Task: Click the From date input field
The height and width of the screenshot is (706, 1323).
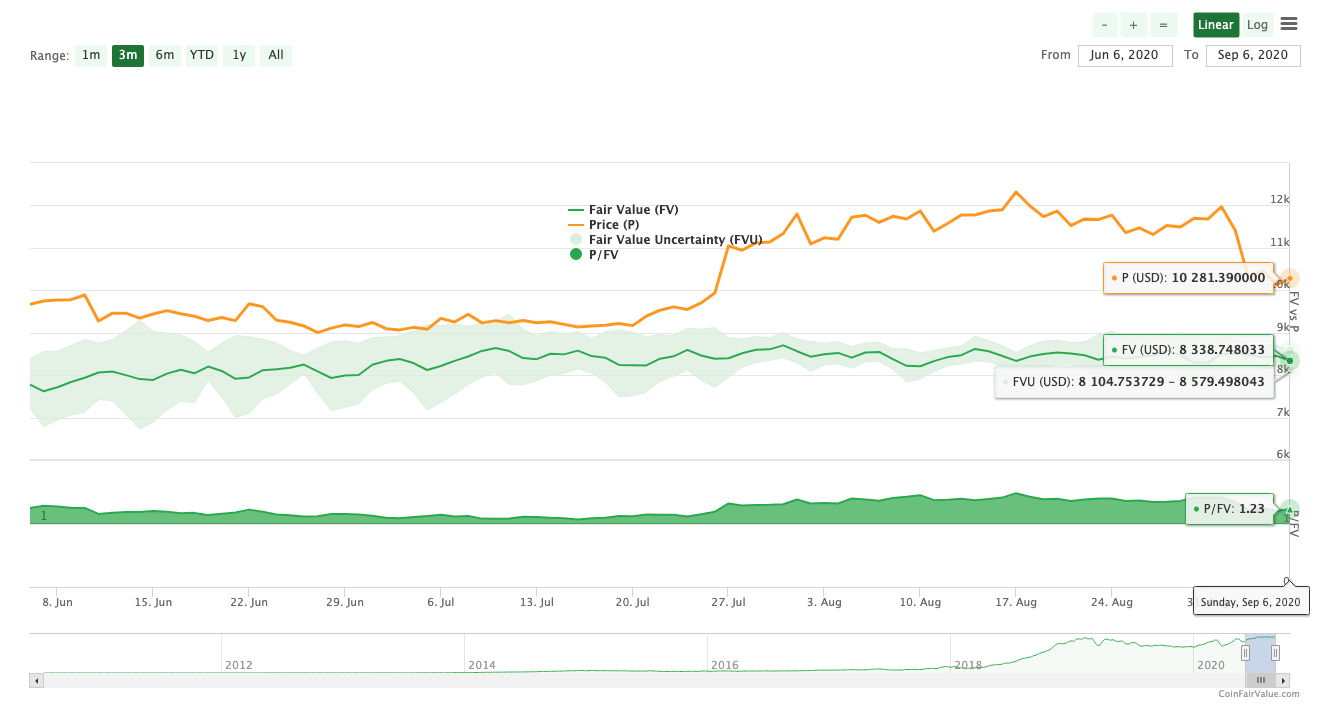Action: point(1125,55)
